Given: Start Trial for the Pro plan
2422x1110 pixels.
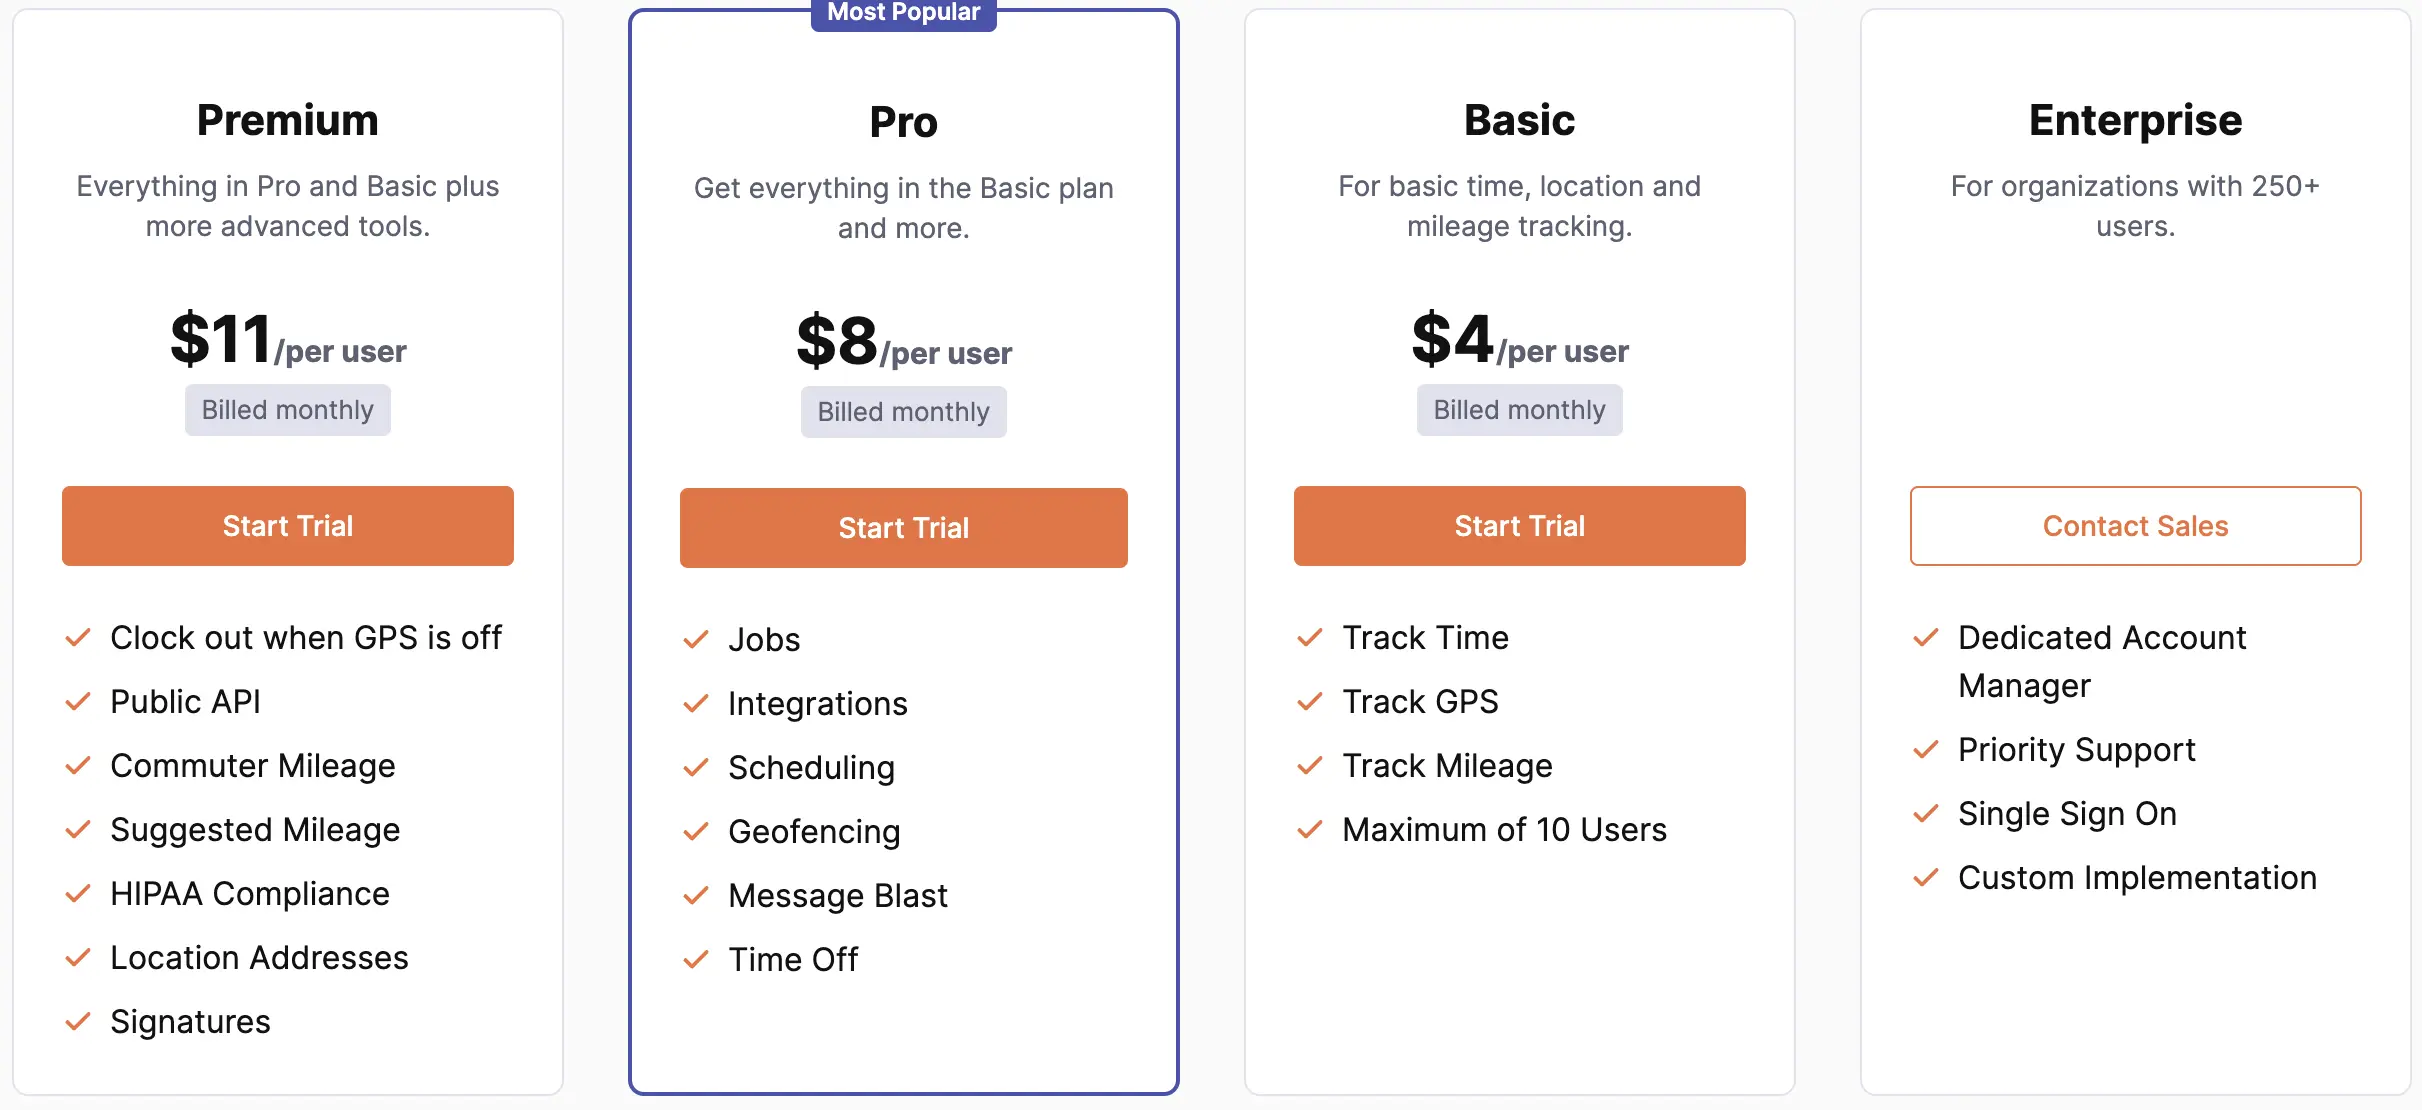Looking at the screenshot, I should (903, 527).
